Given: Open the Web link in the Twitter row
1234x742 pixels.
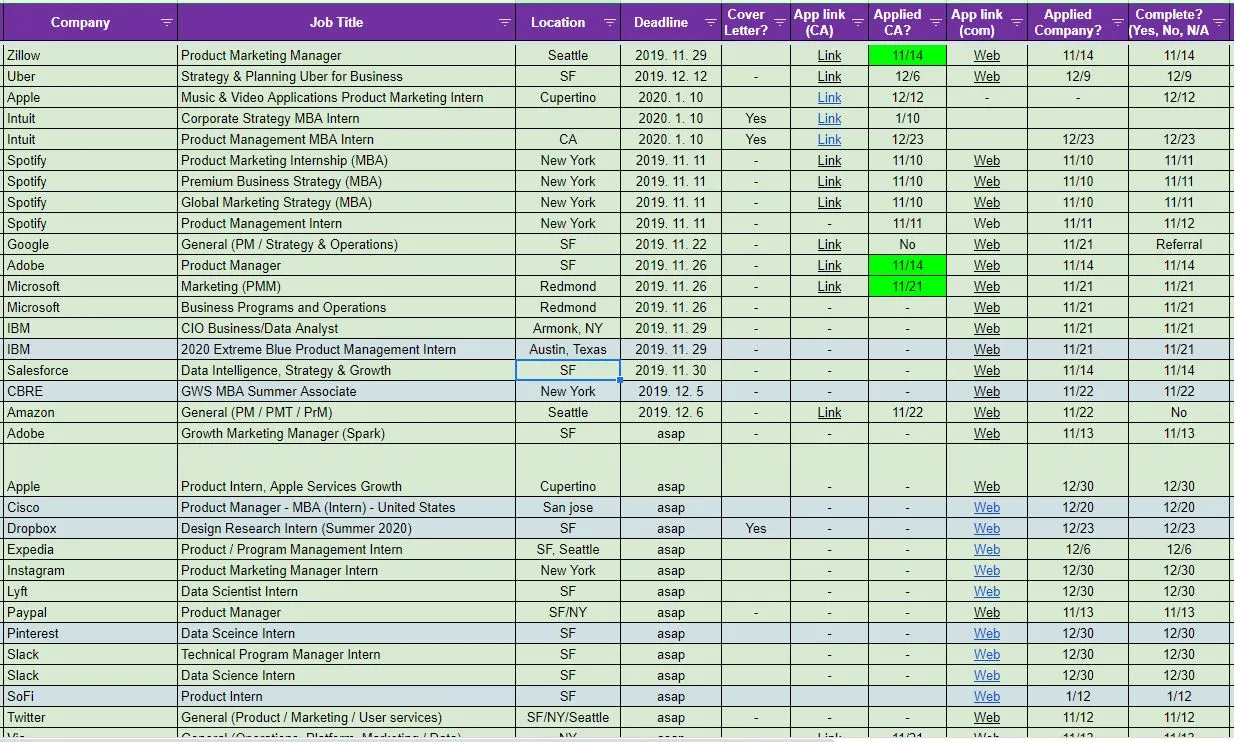Looking at the screenshot, I should [x=987, y=717].
